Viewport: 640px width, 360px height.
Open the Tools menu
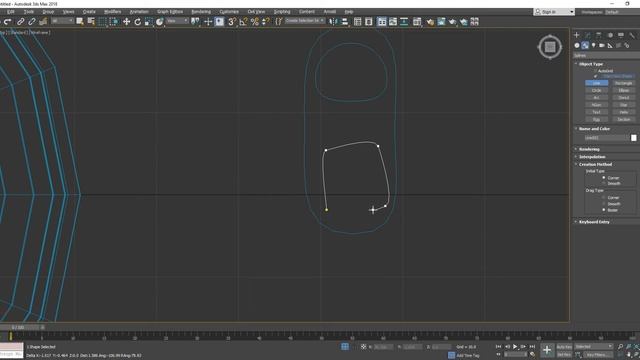[29, 12]
